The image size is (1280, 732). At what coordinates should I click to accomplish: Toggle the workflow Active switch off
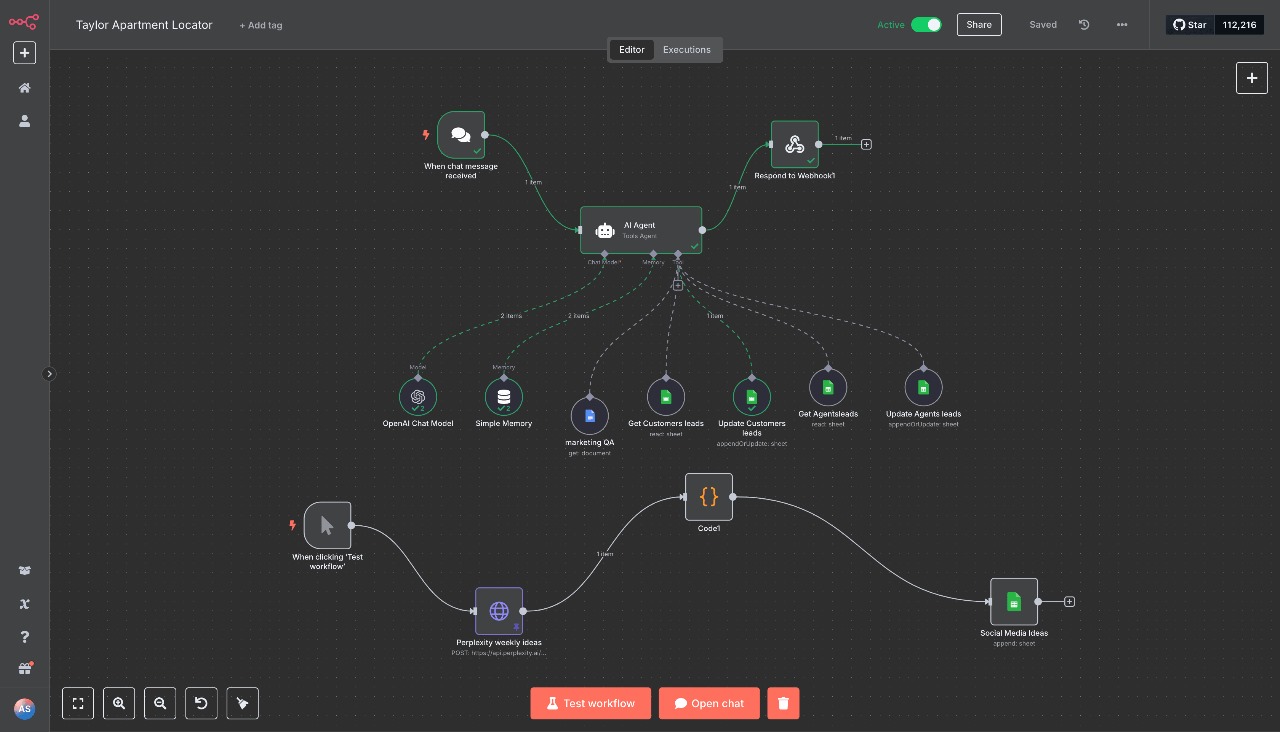(x=926, y=24)
